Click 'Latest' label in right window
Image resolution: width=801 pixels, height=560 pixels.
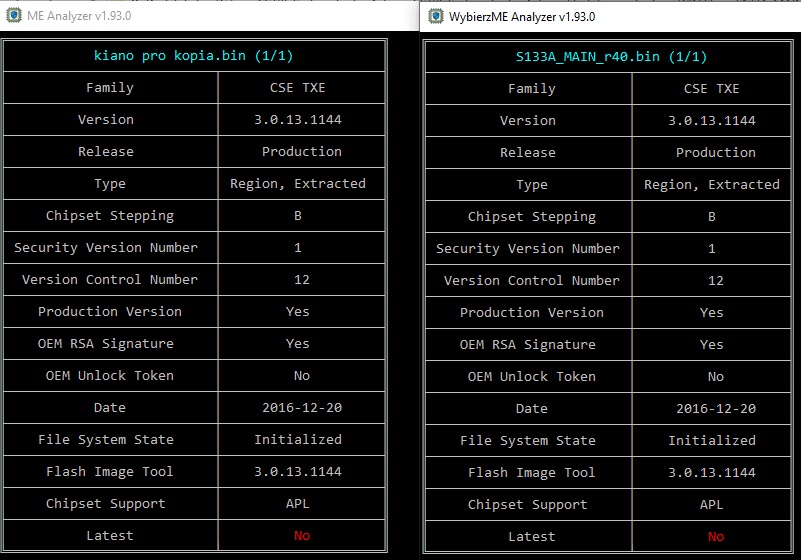tap(532, 537)
